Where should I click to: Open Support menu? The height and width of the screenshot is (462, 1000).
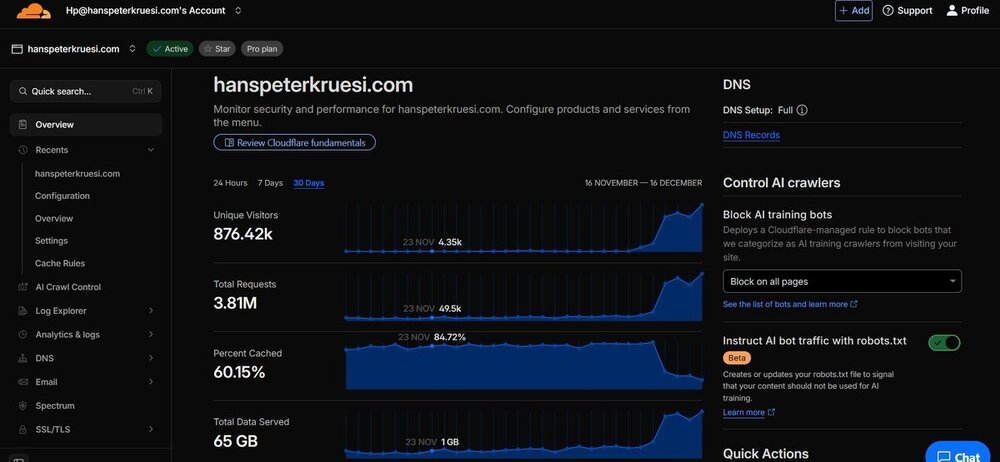click(x=907, y=11)
